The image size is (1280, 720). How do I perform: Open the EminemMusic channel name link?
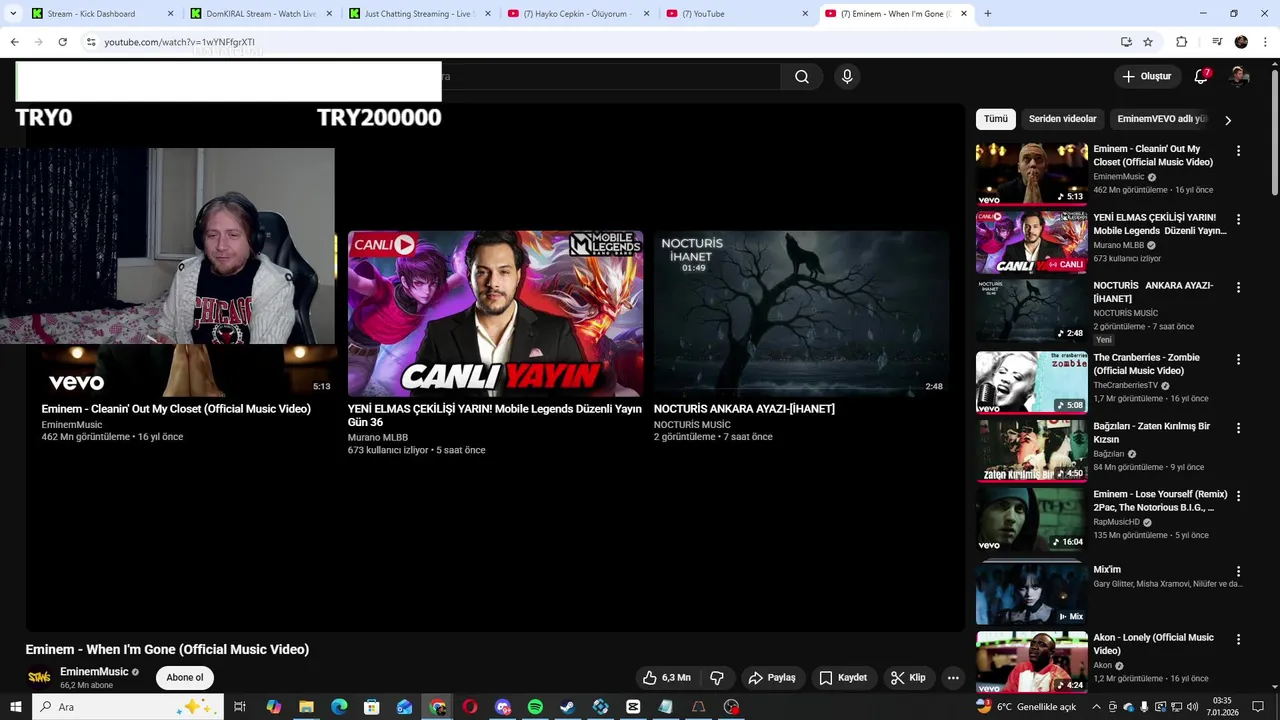coord(94,672)
